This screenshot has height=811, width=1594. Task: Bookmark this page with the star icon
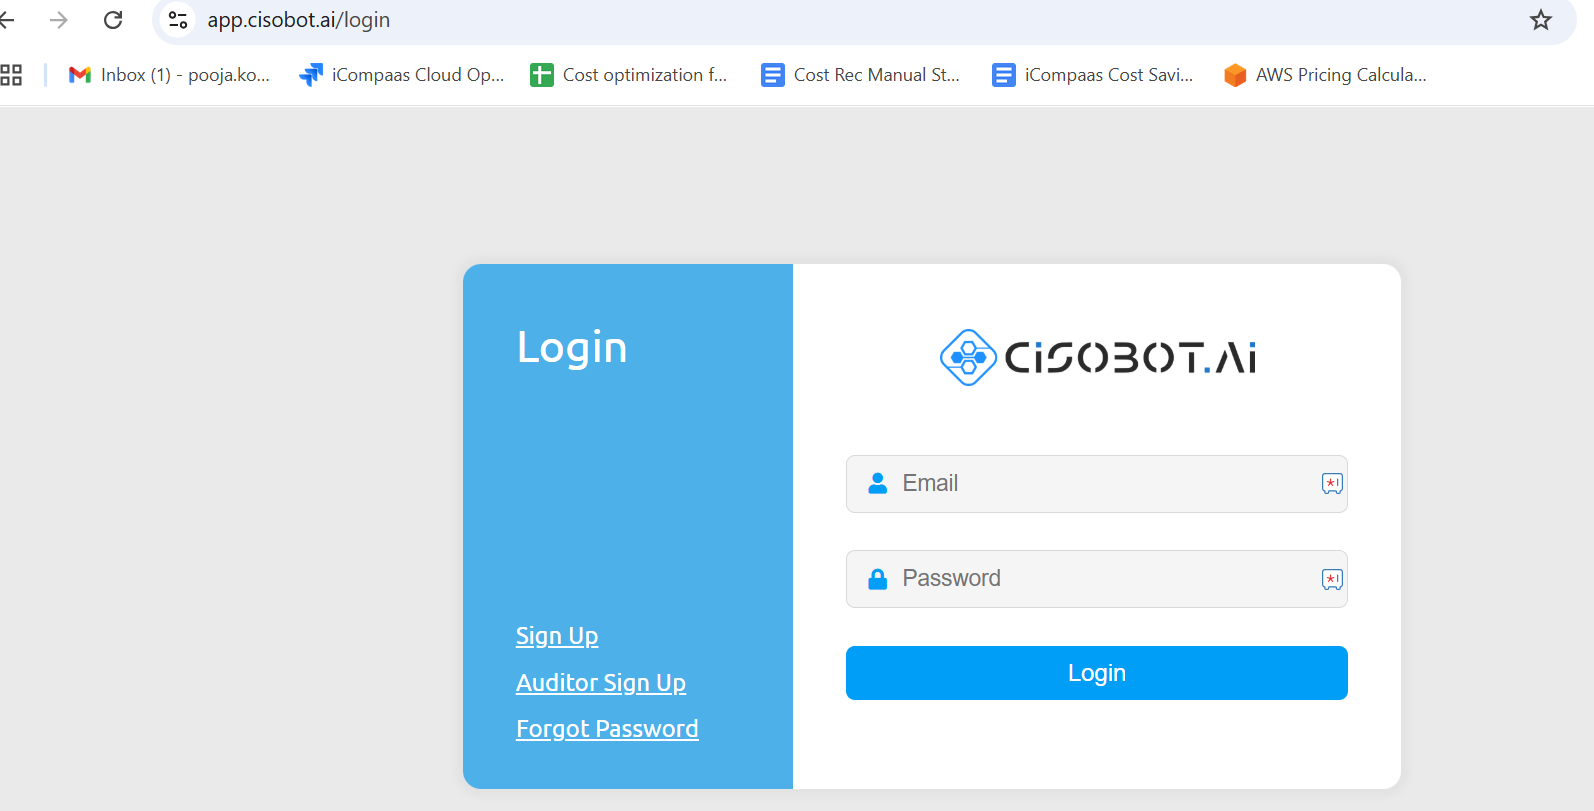click(x=1540, y=20)
